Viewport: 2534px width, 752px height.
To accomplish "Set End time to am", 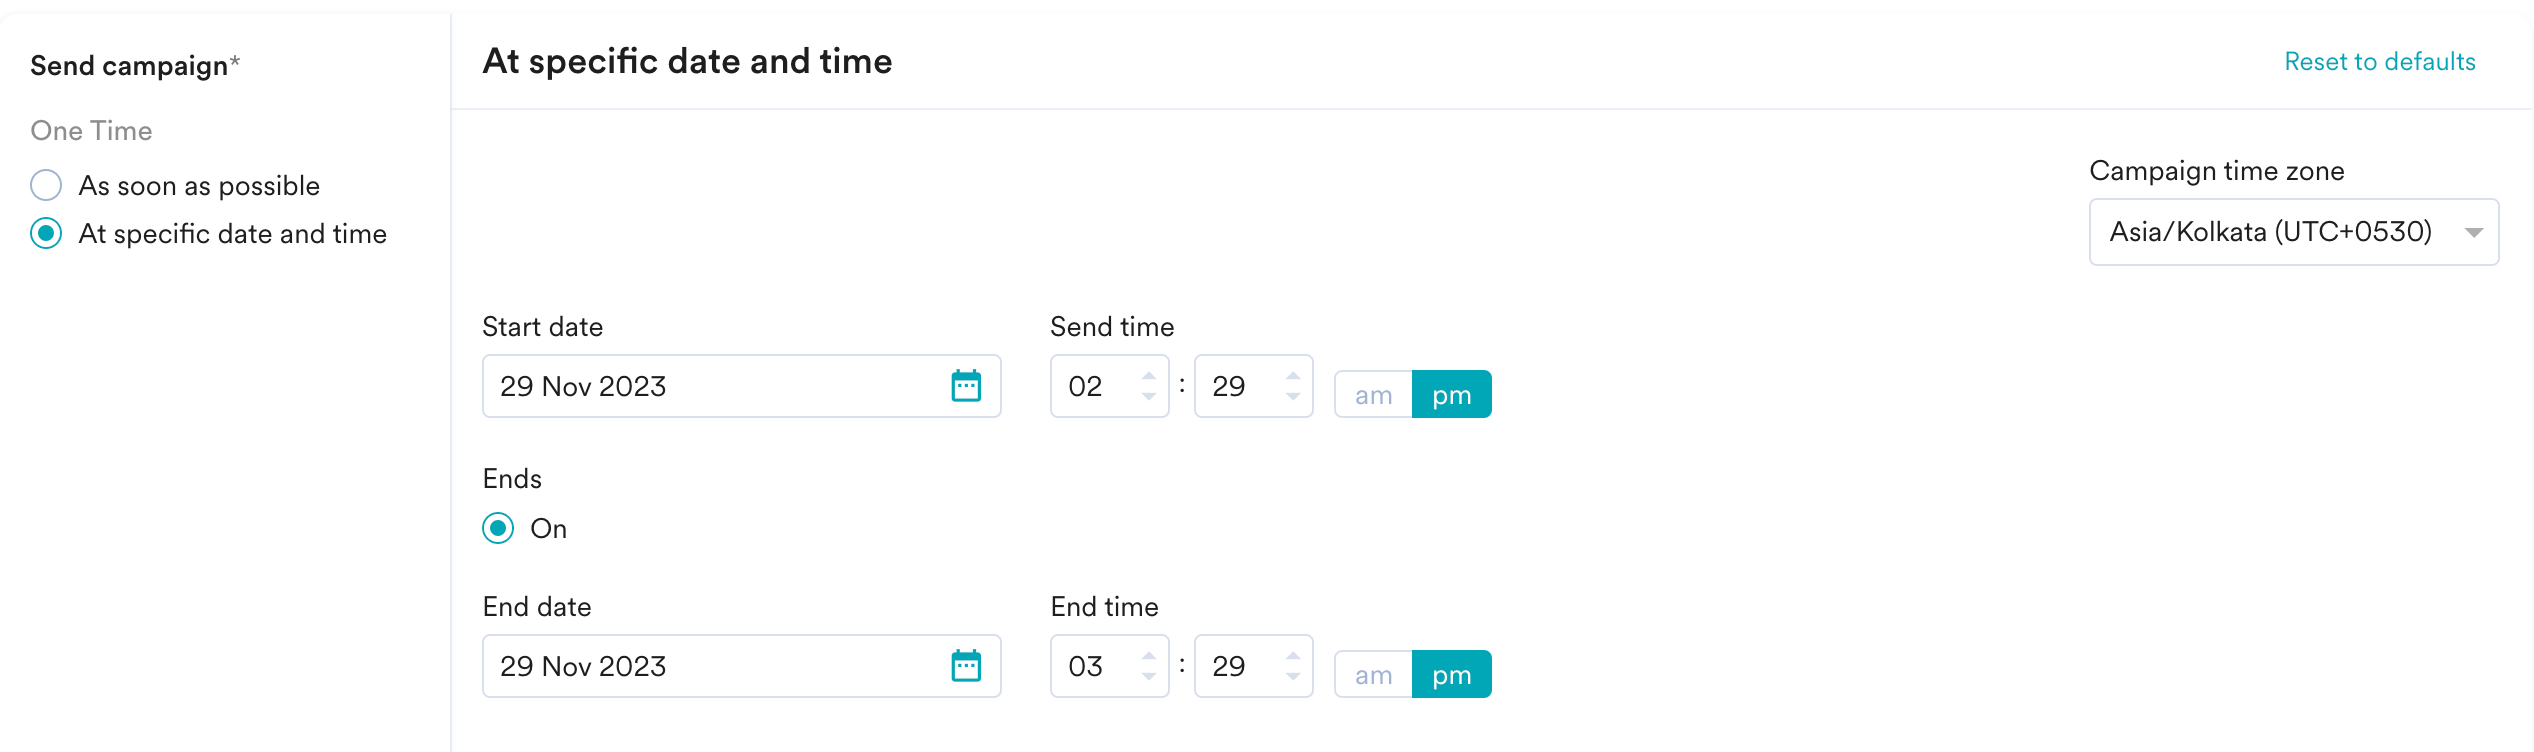I will pyautogui.click(x=1373, y=675).
